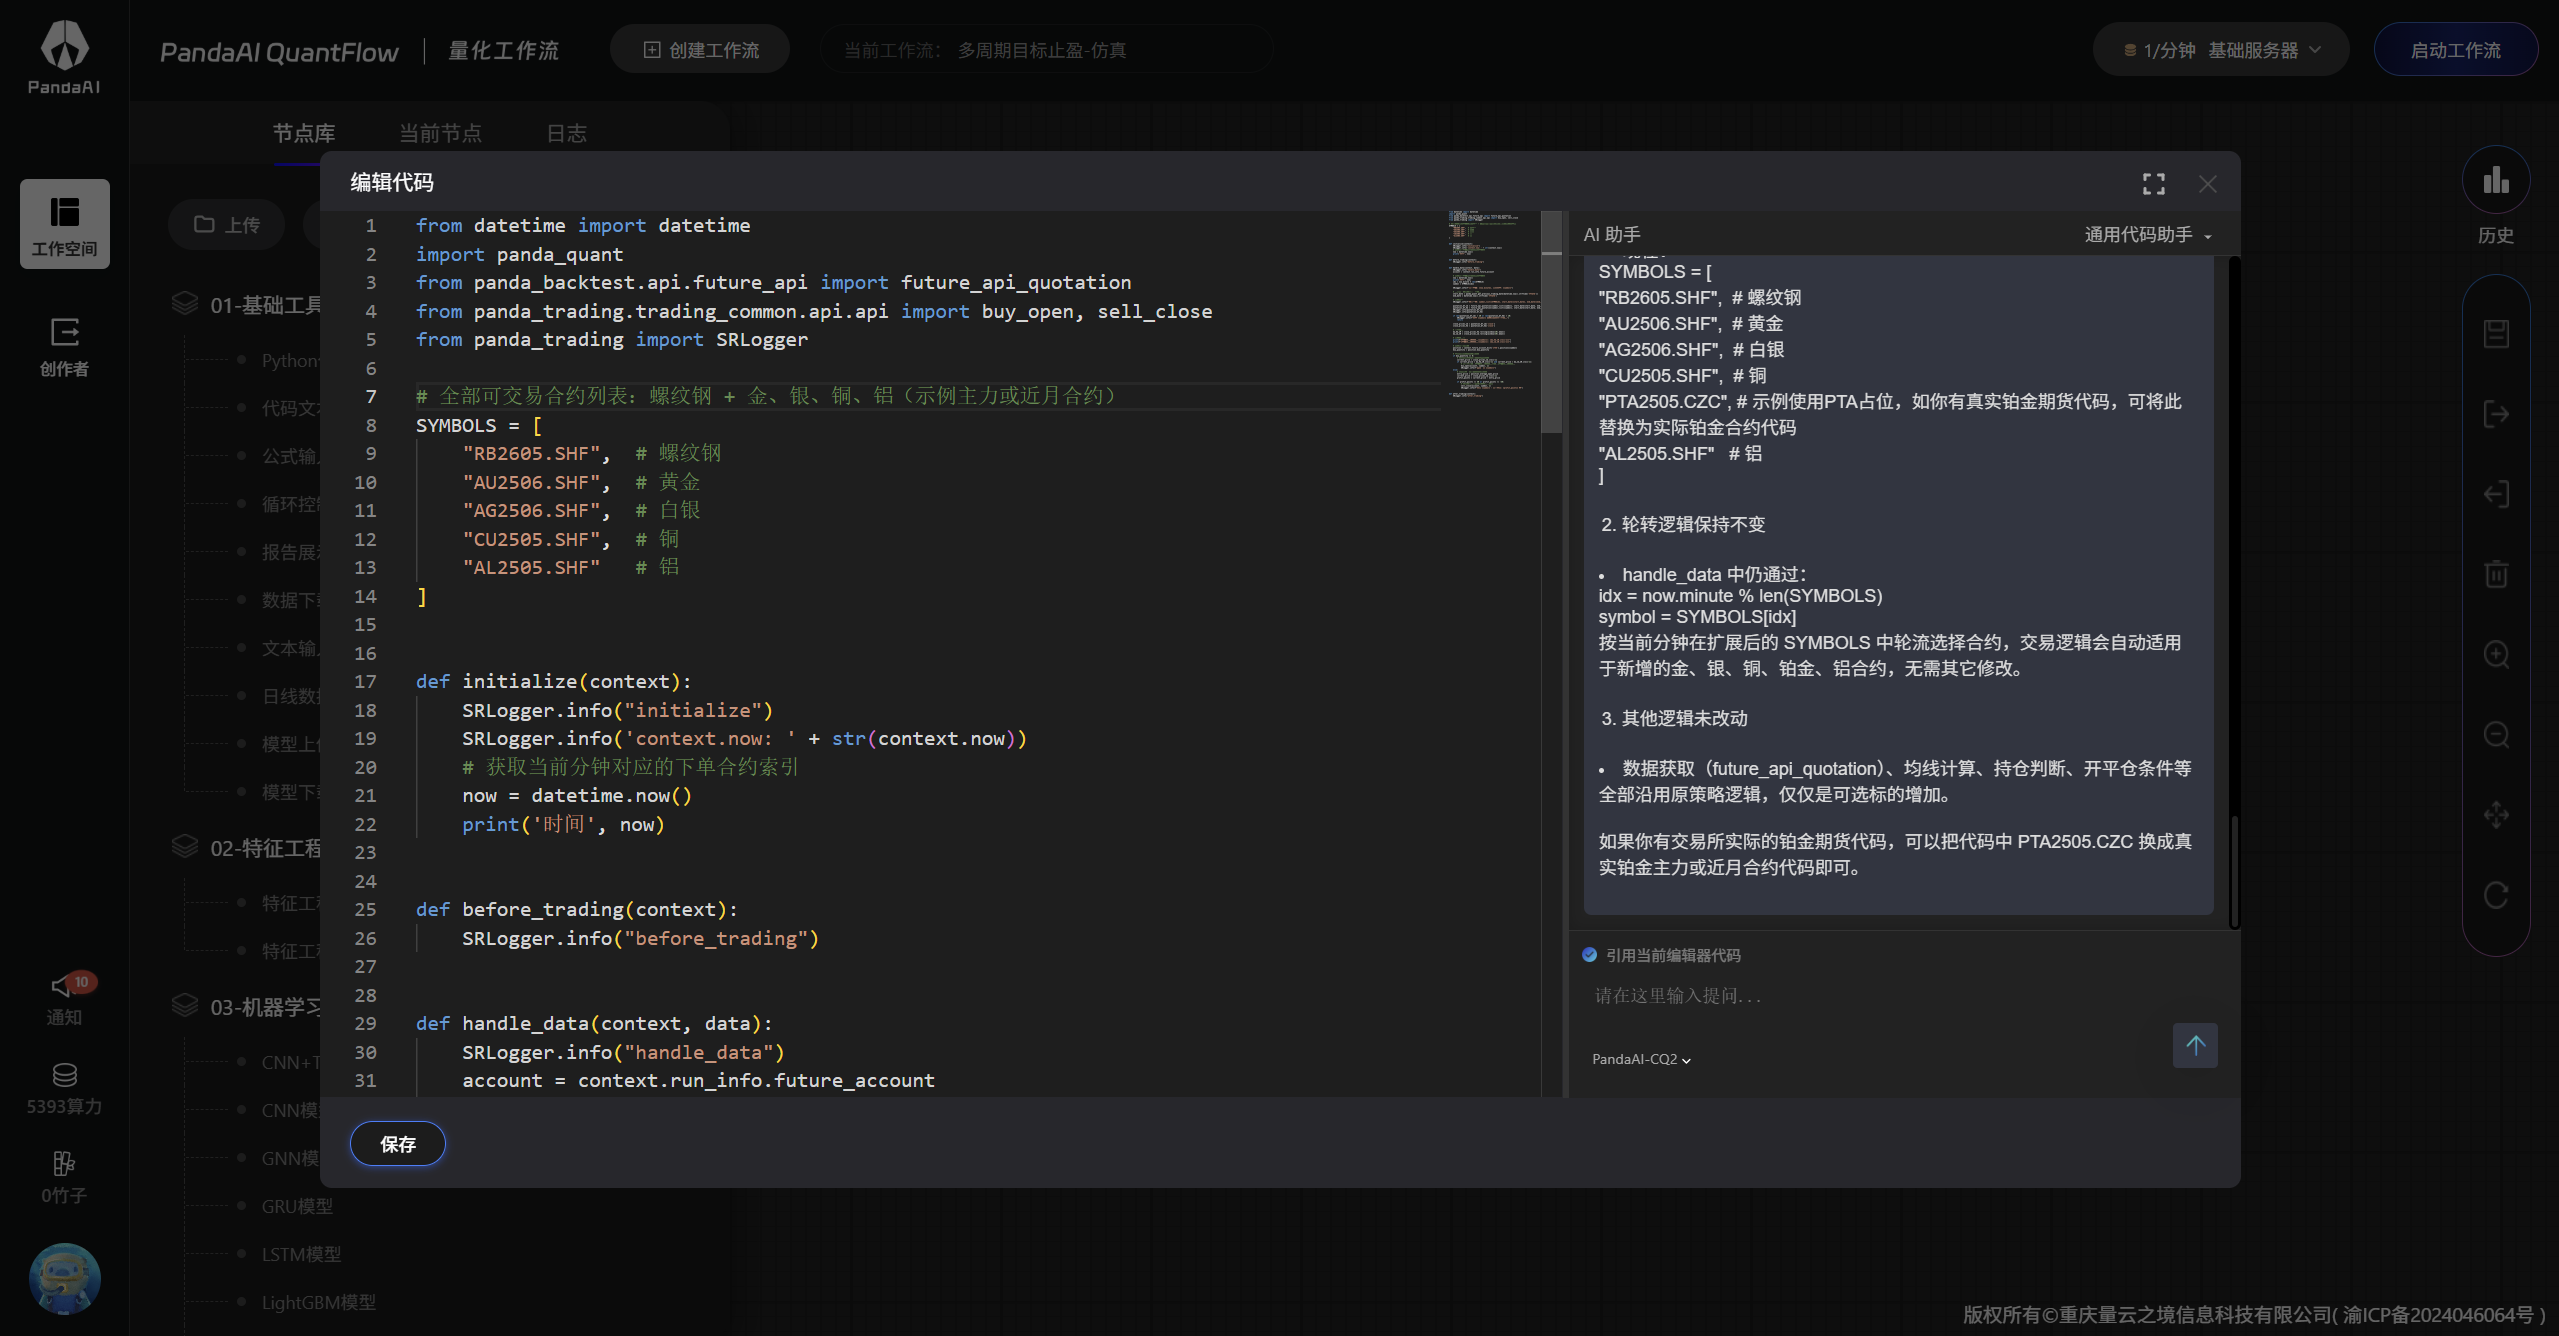Image resolution: width=2559 pixels, height=1336 pixels.
Task: Open the 通知 notifications bell
Action: pyautogui.click(x=64, y=998)
